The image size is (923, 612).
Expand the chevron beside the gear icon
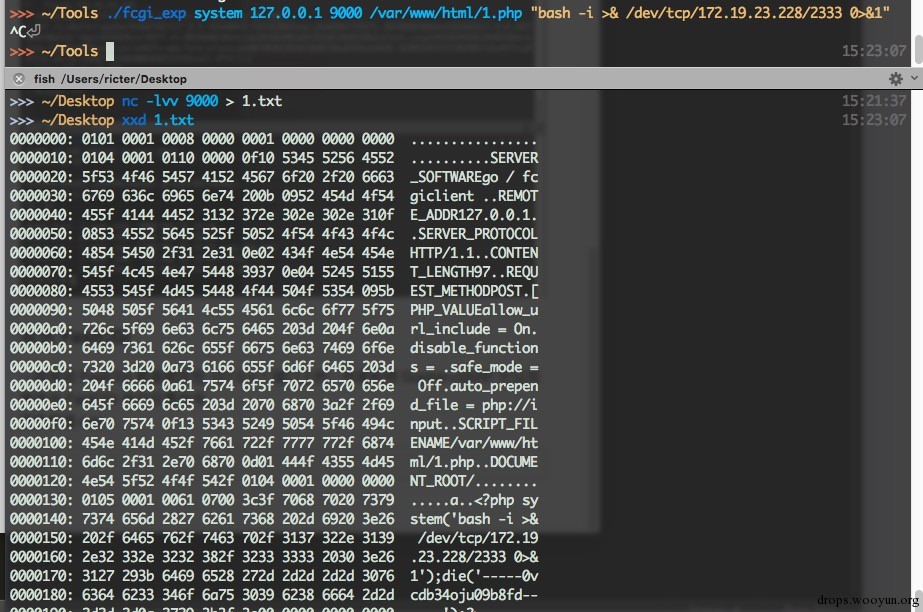(x=914, y=78)
